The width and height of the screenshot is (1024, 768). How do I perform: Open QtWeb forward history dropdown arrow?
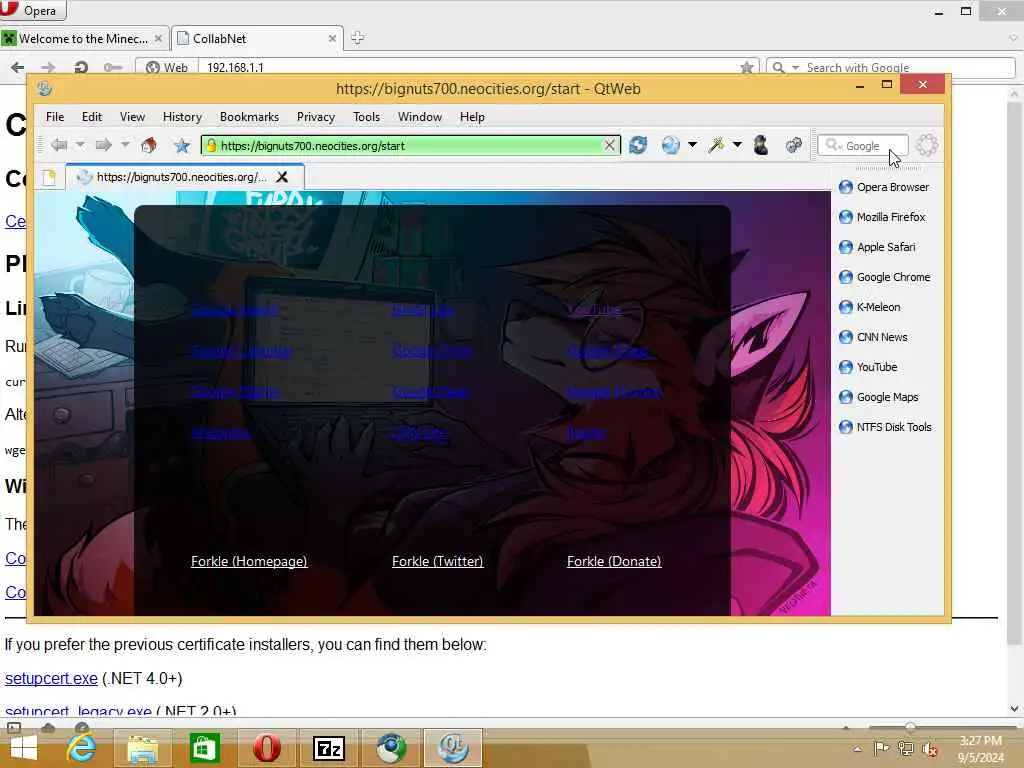pos(125,144)
